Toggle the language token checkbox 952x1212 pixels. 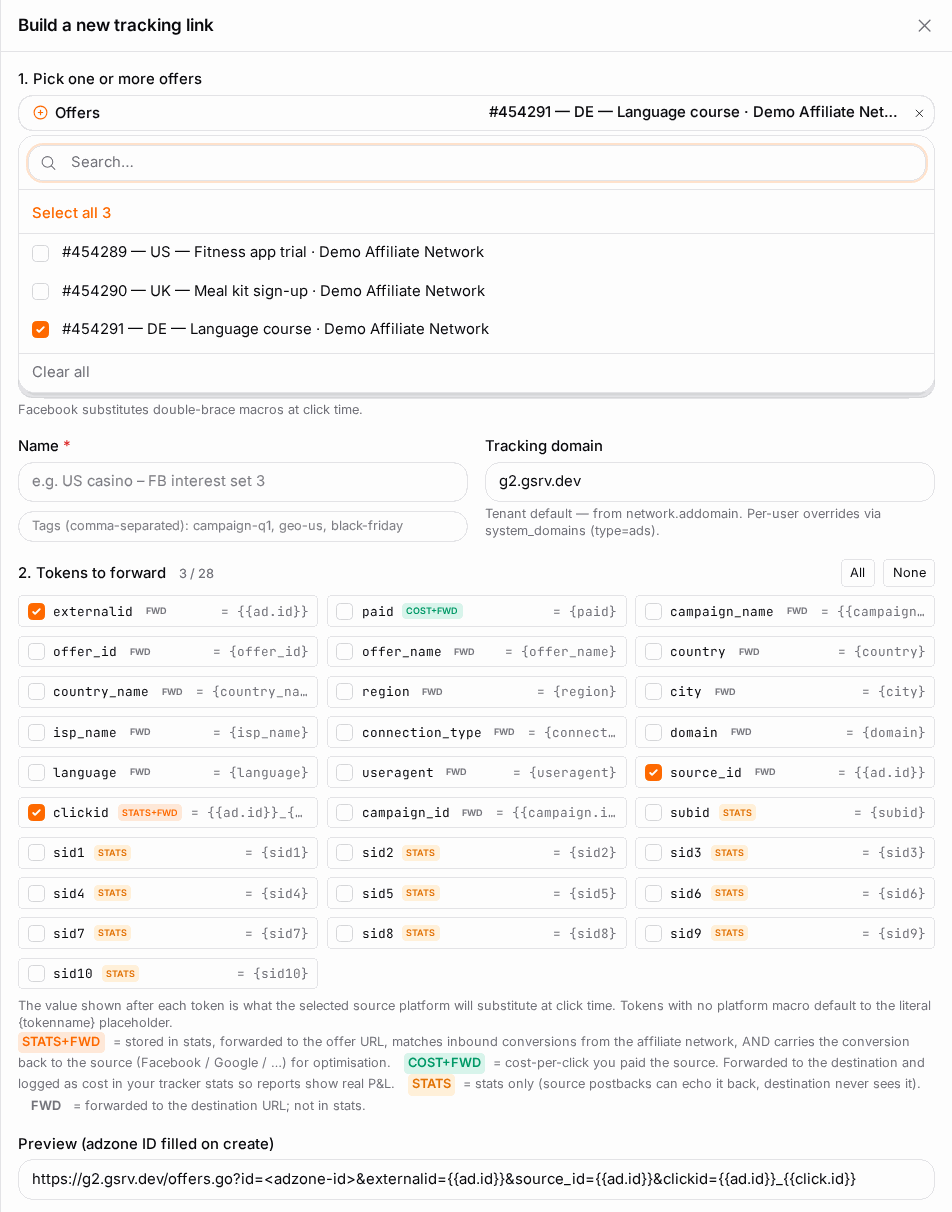pos(37,772)
